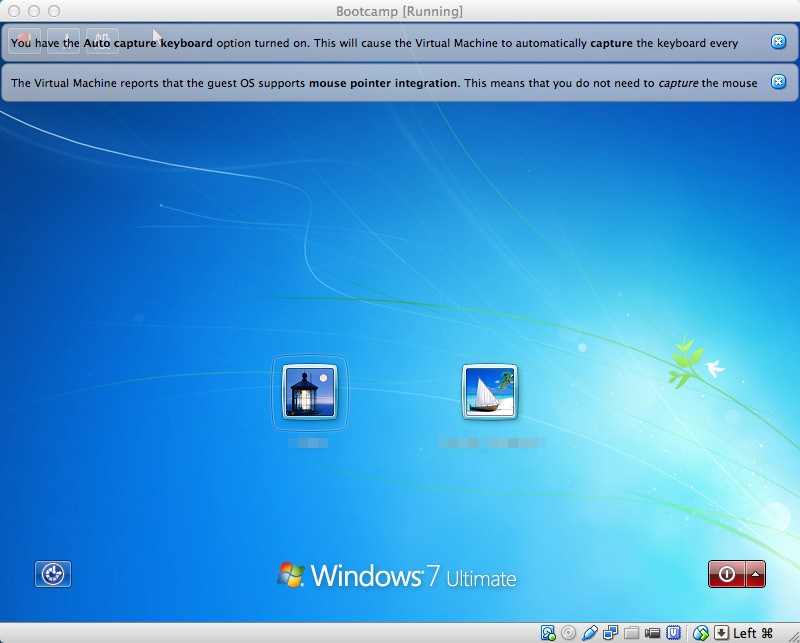Viewport: 800px width, 643px height.
Task: Click the network adapters indicator icon
Action: (610, 633)
